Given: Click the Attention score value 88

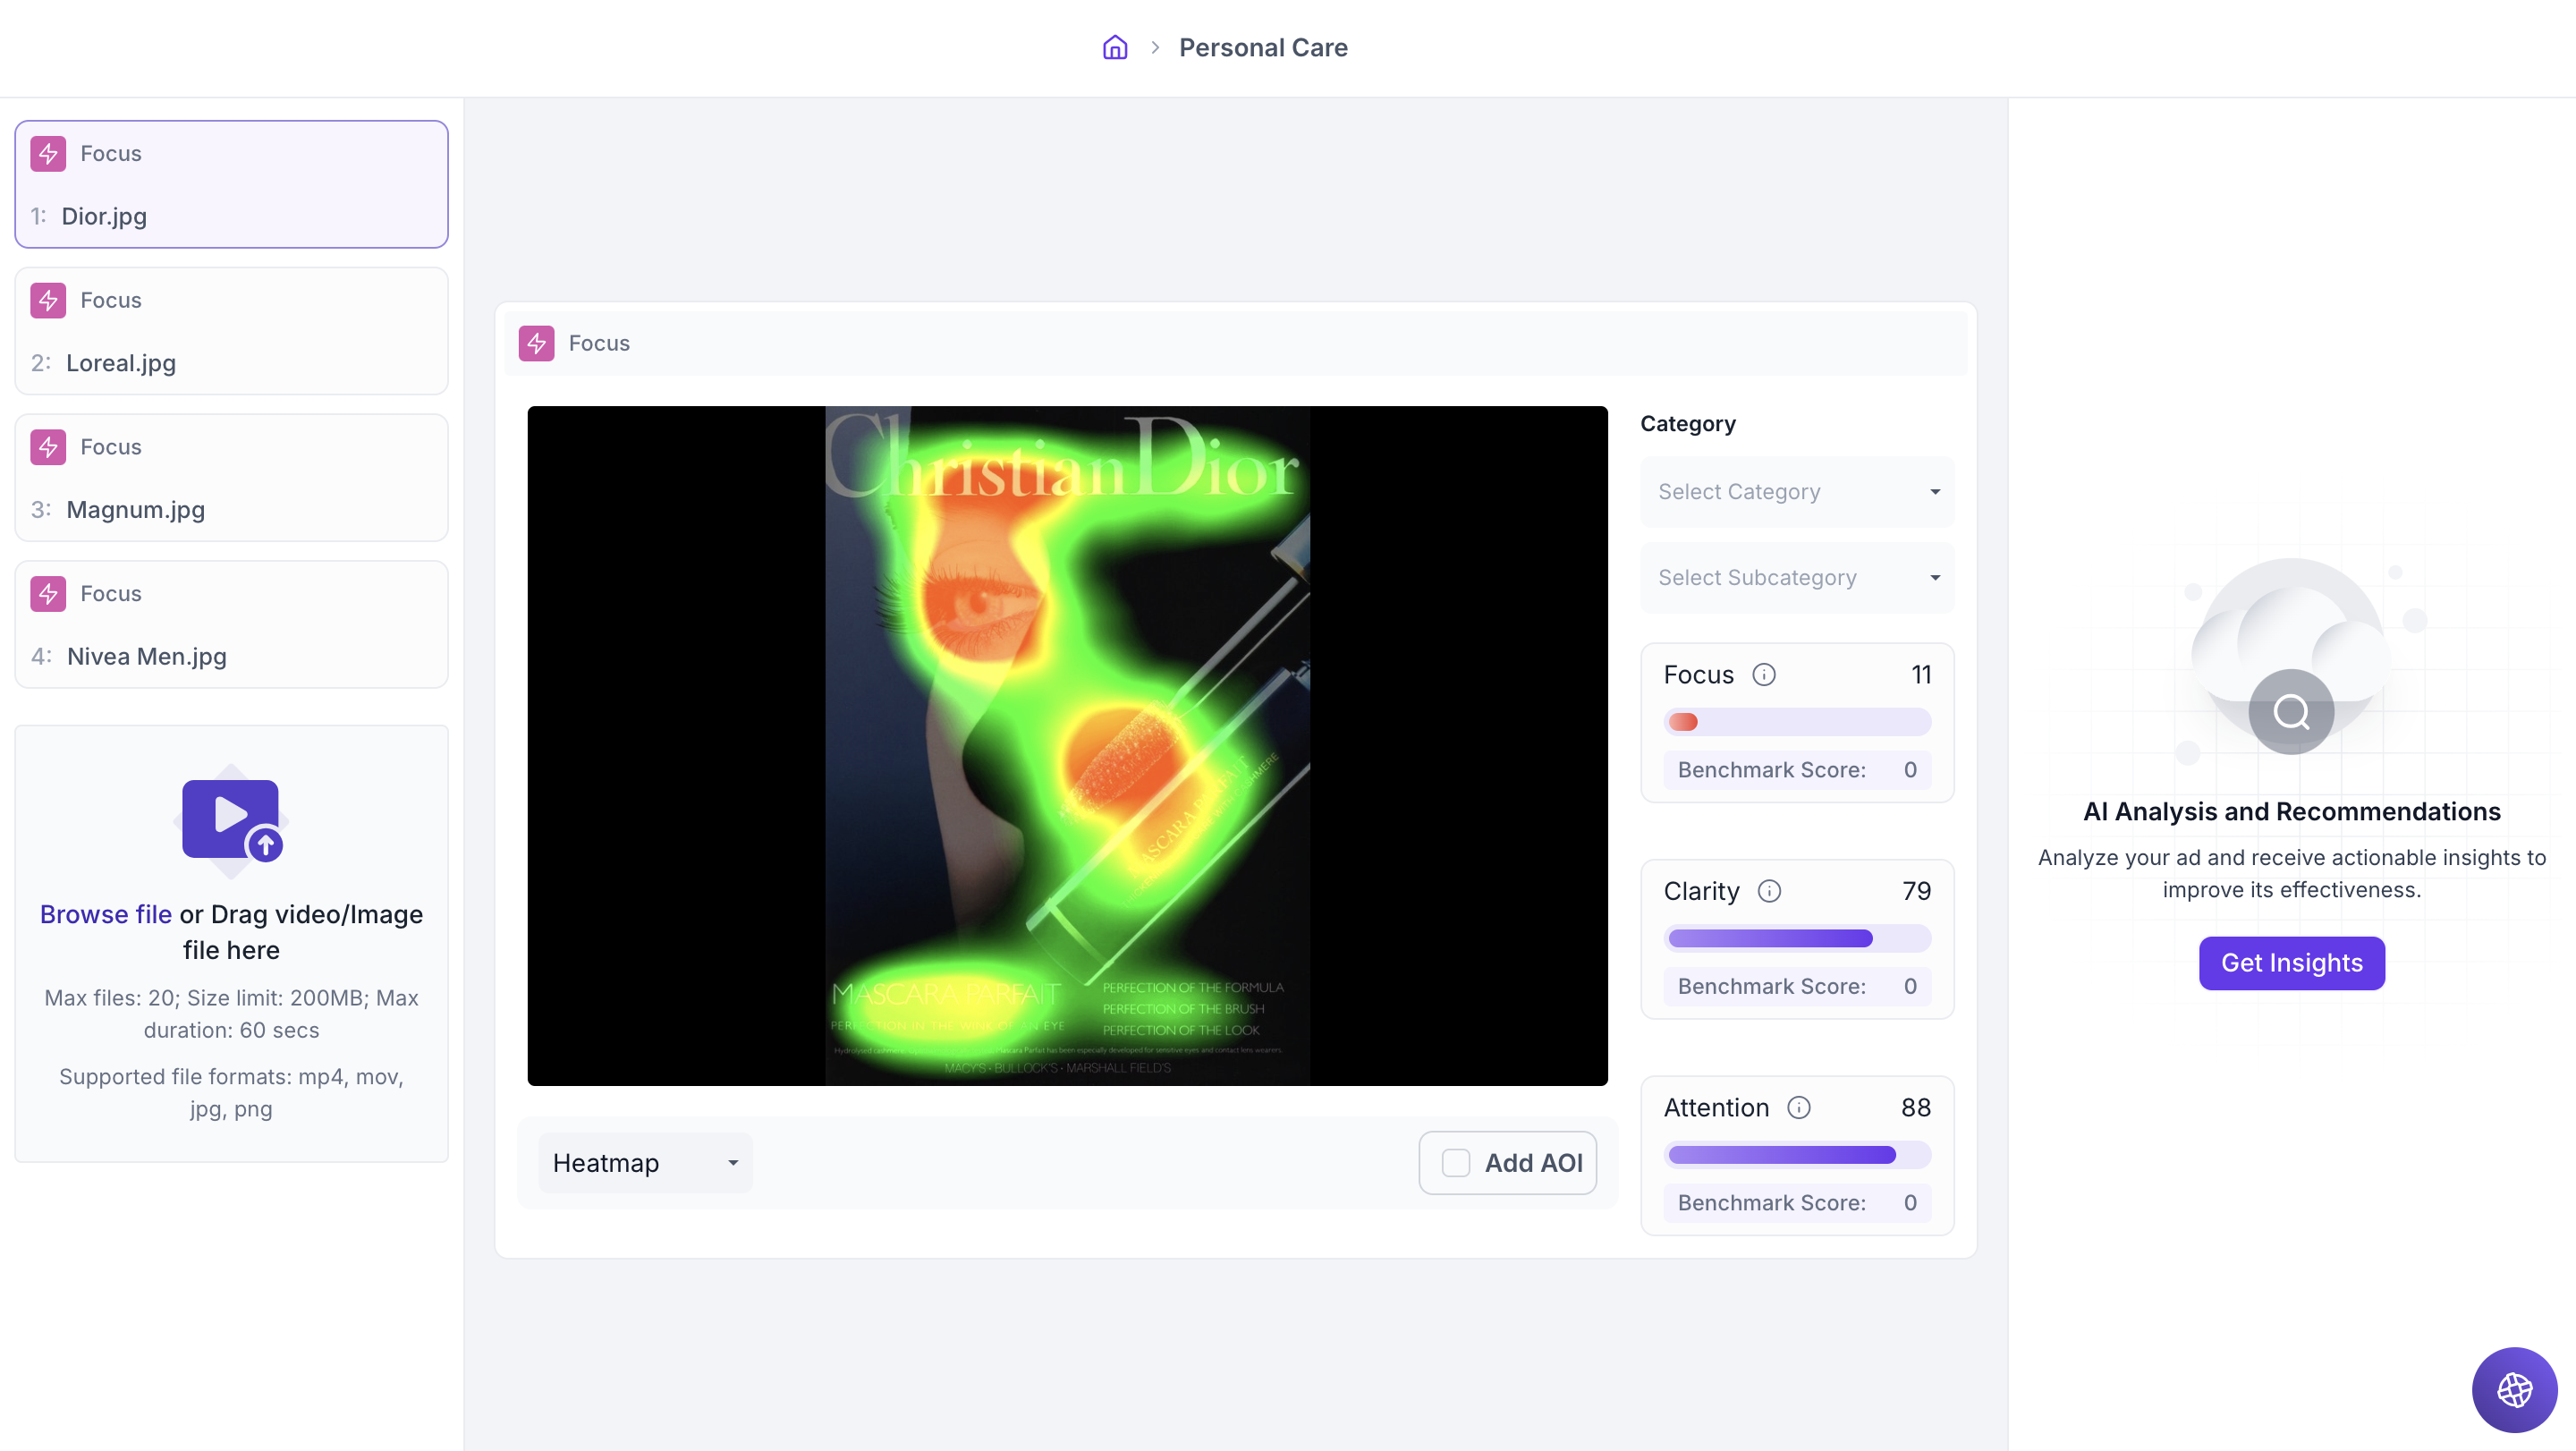Looking at the screenshot, I should point(1916,1108).
